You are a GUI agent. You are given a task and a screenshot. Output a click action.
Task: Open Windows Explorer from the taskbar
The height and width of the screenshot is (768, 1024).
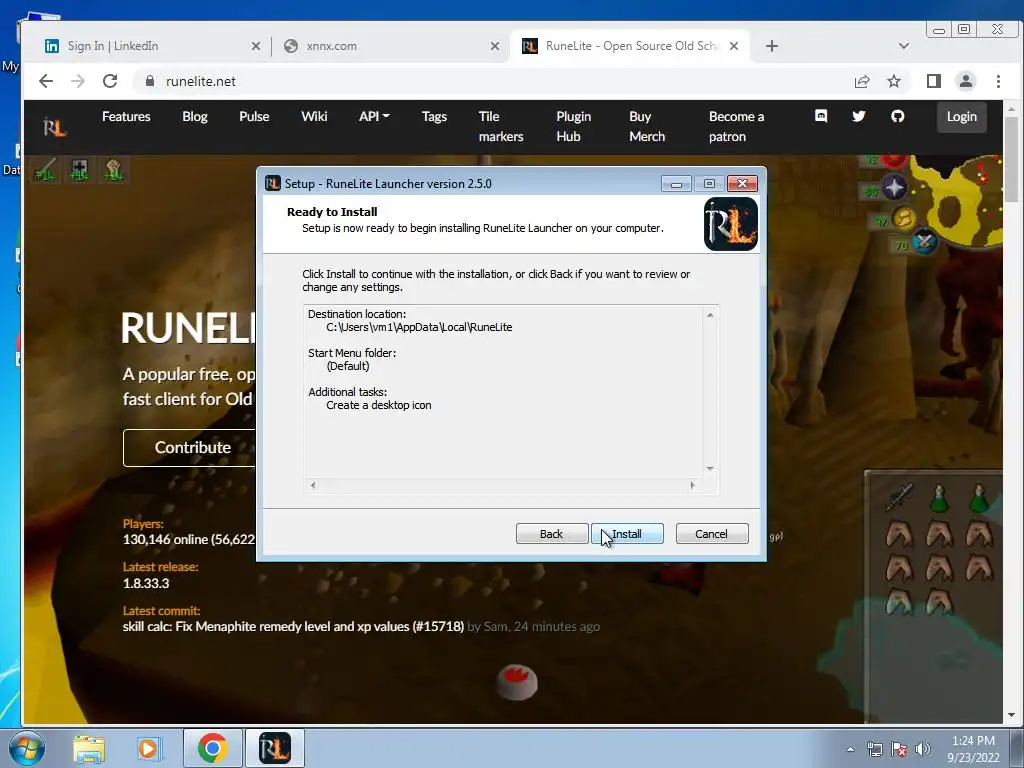coord(89,748)
